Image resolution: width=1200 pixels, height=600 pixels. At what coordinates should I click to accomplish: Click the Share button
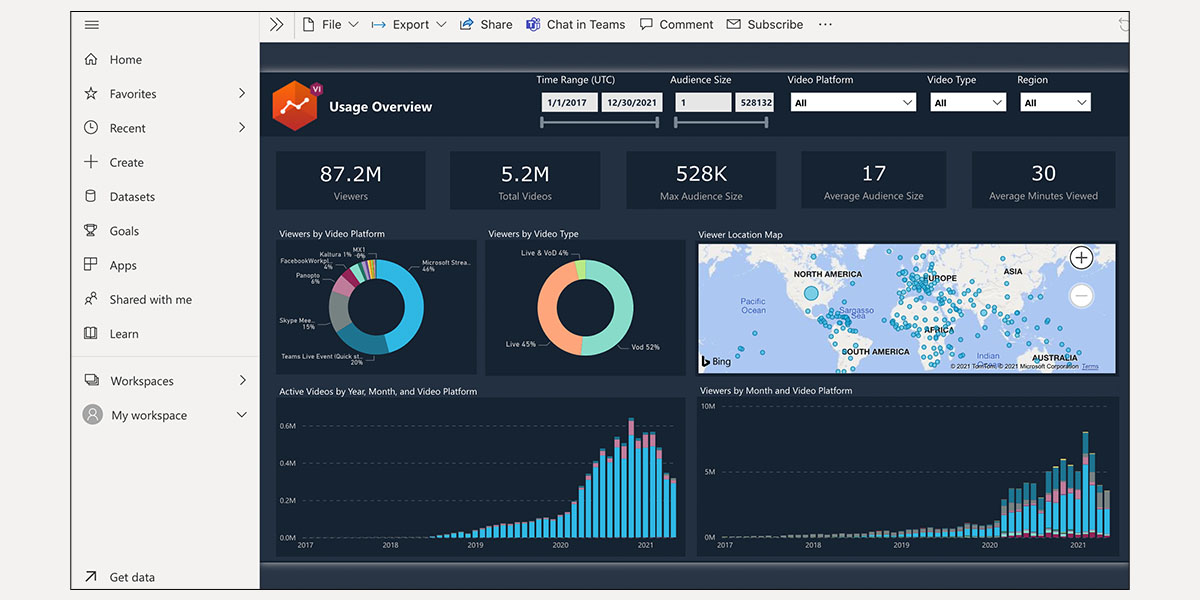[x=486, y=24]
